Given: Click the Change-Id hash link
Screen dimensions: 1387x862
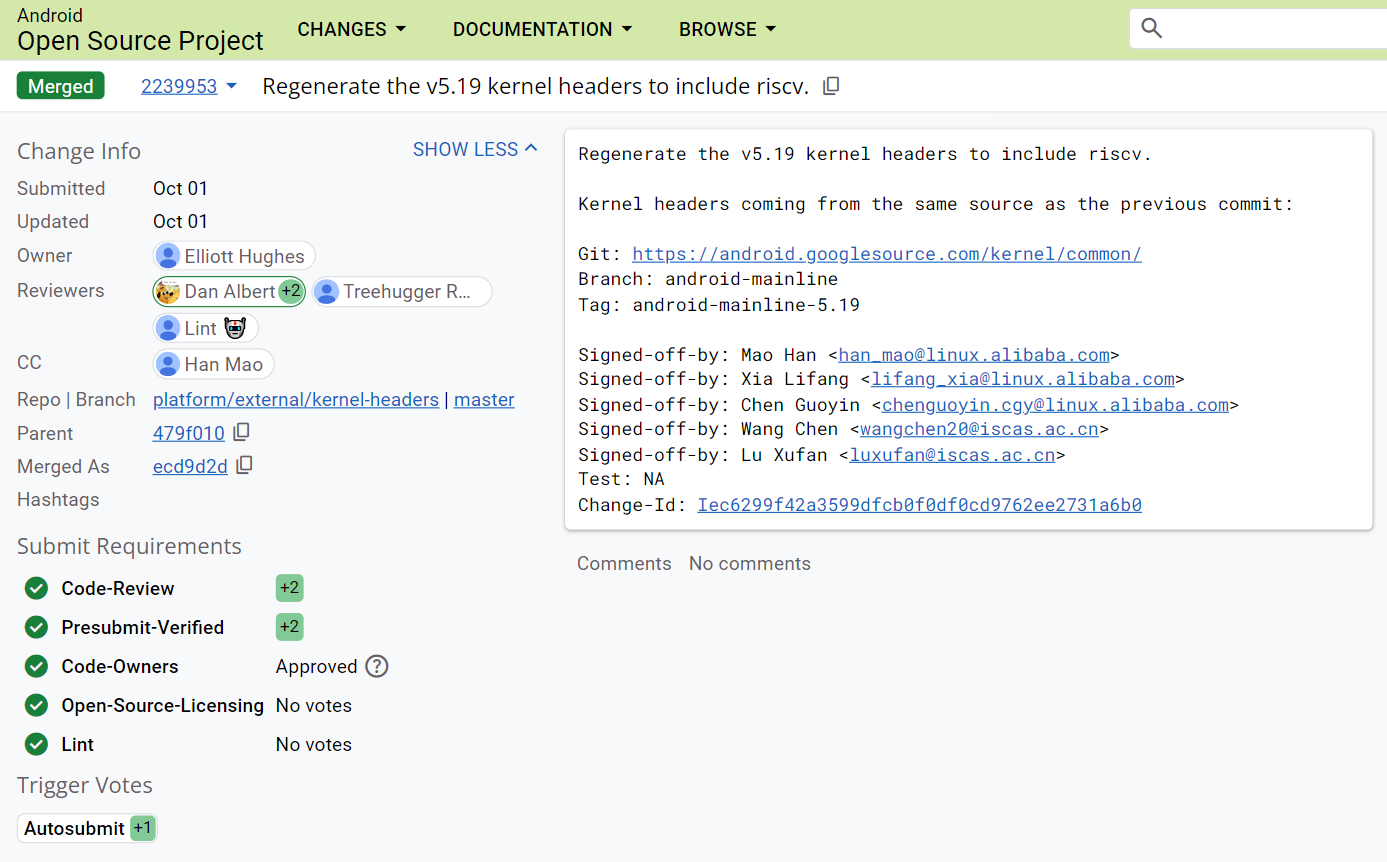Looking at the screenshot, I should 919,505.
